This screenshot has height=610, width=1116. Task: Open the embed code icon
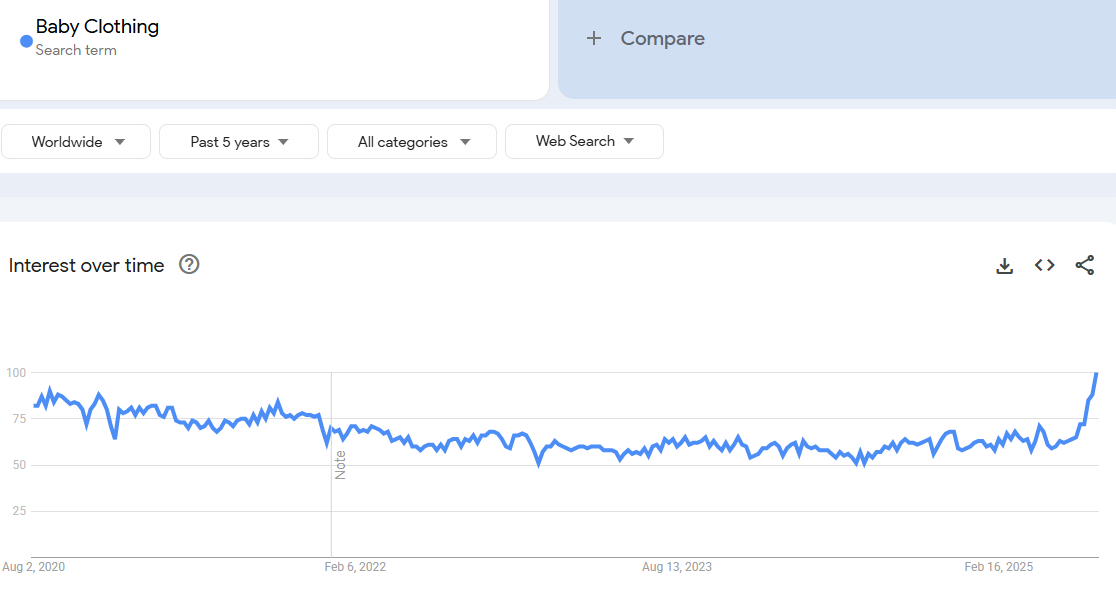click(1045, 265)
